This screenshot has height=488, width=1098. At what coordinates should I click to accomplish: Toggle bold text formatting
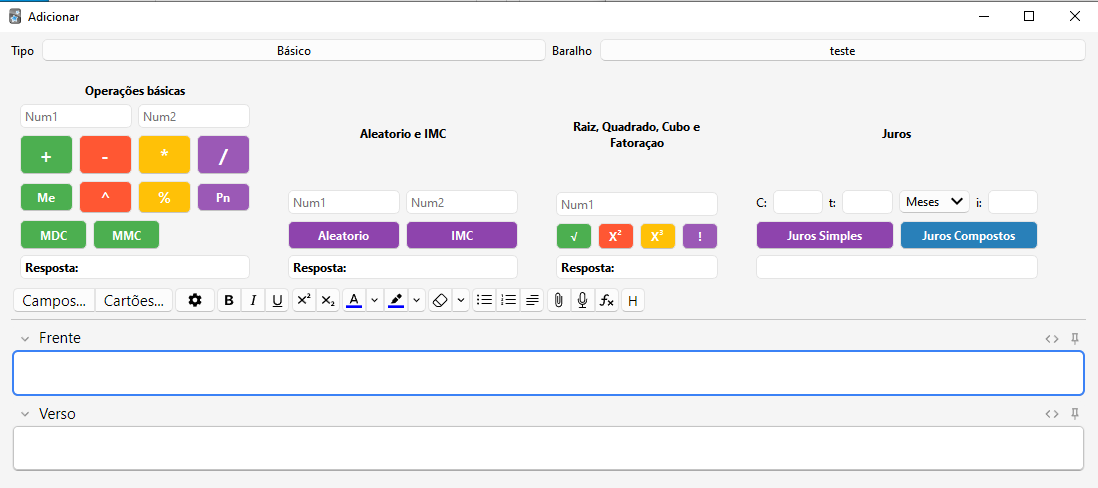point(229,300)
